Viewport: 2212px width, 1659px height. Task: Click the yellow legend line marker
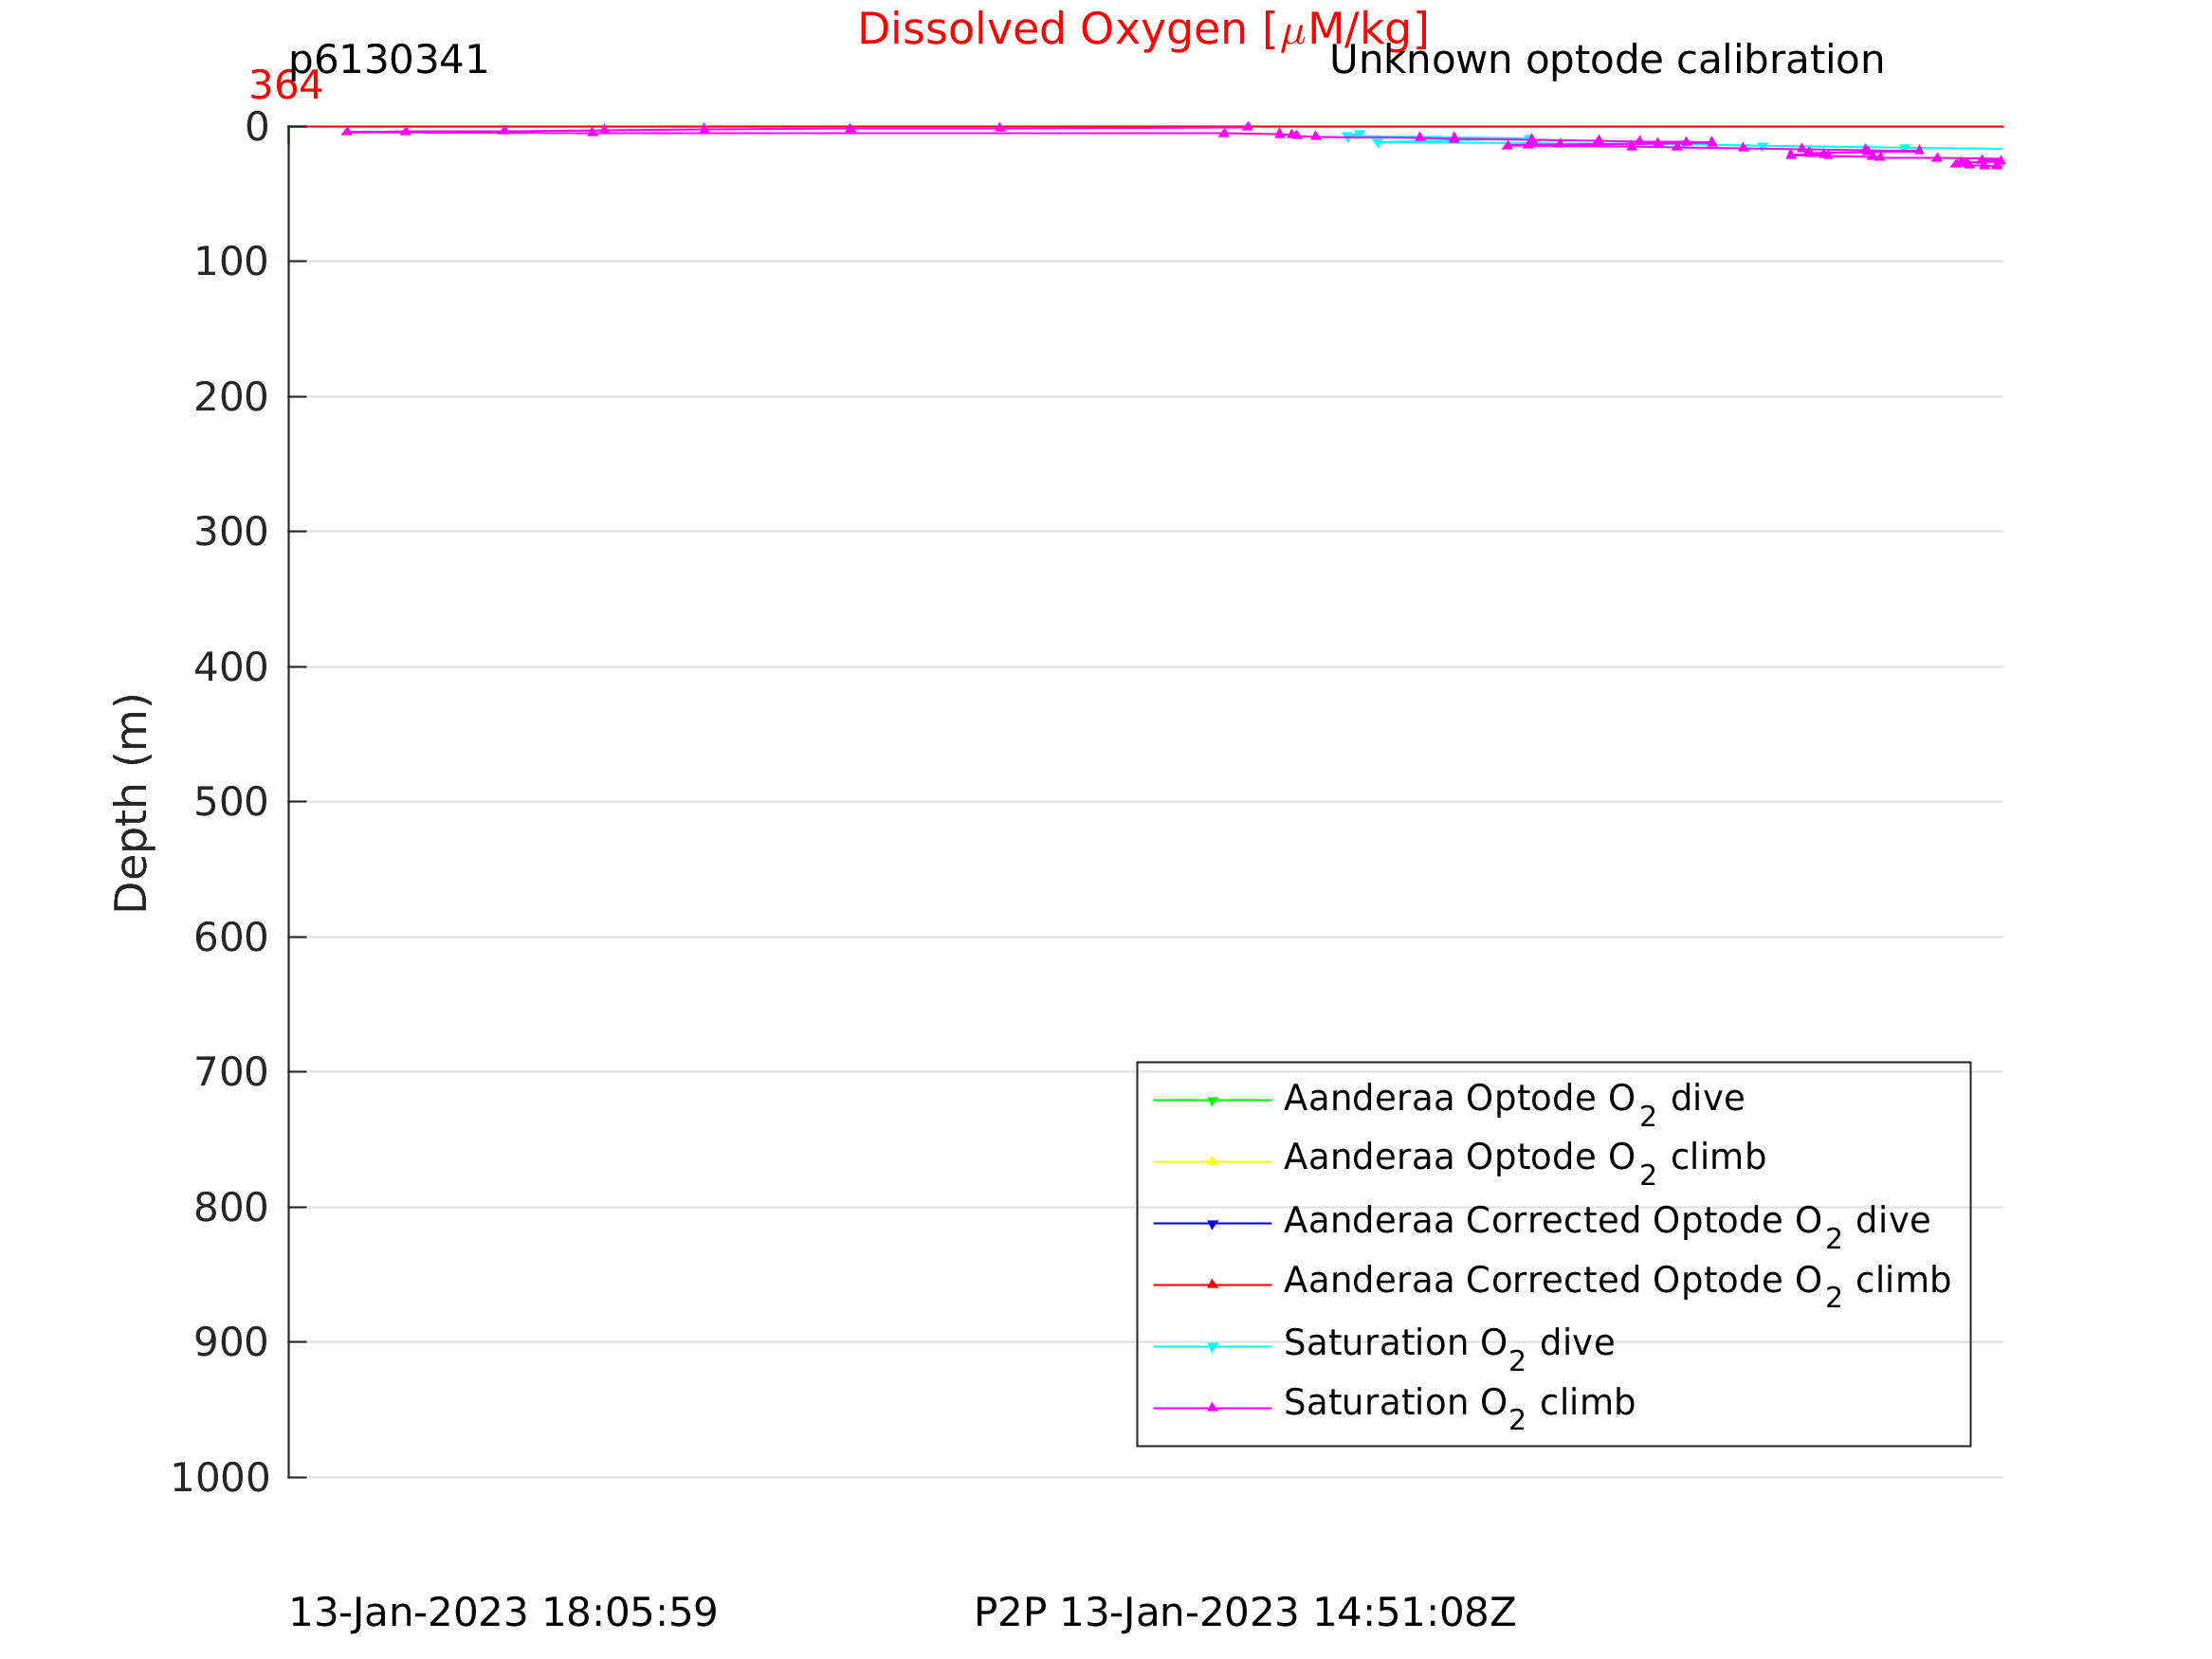pyautogui.click(x=1212, y=1161)
